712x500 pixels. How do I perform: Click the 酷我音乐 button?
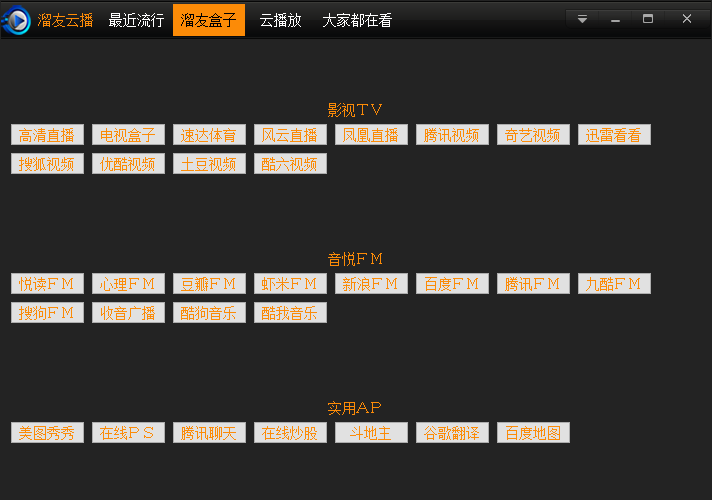[x=290, y=312]
